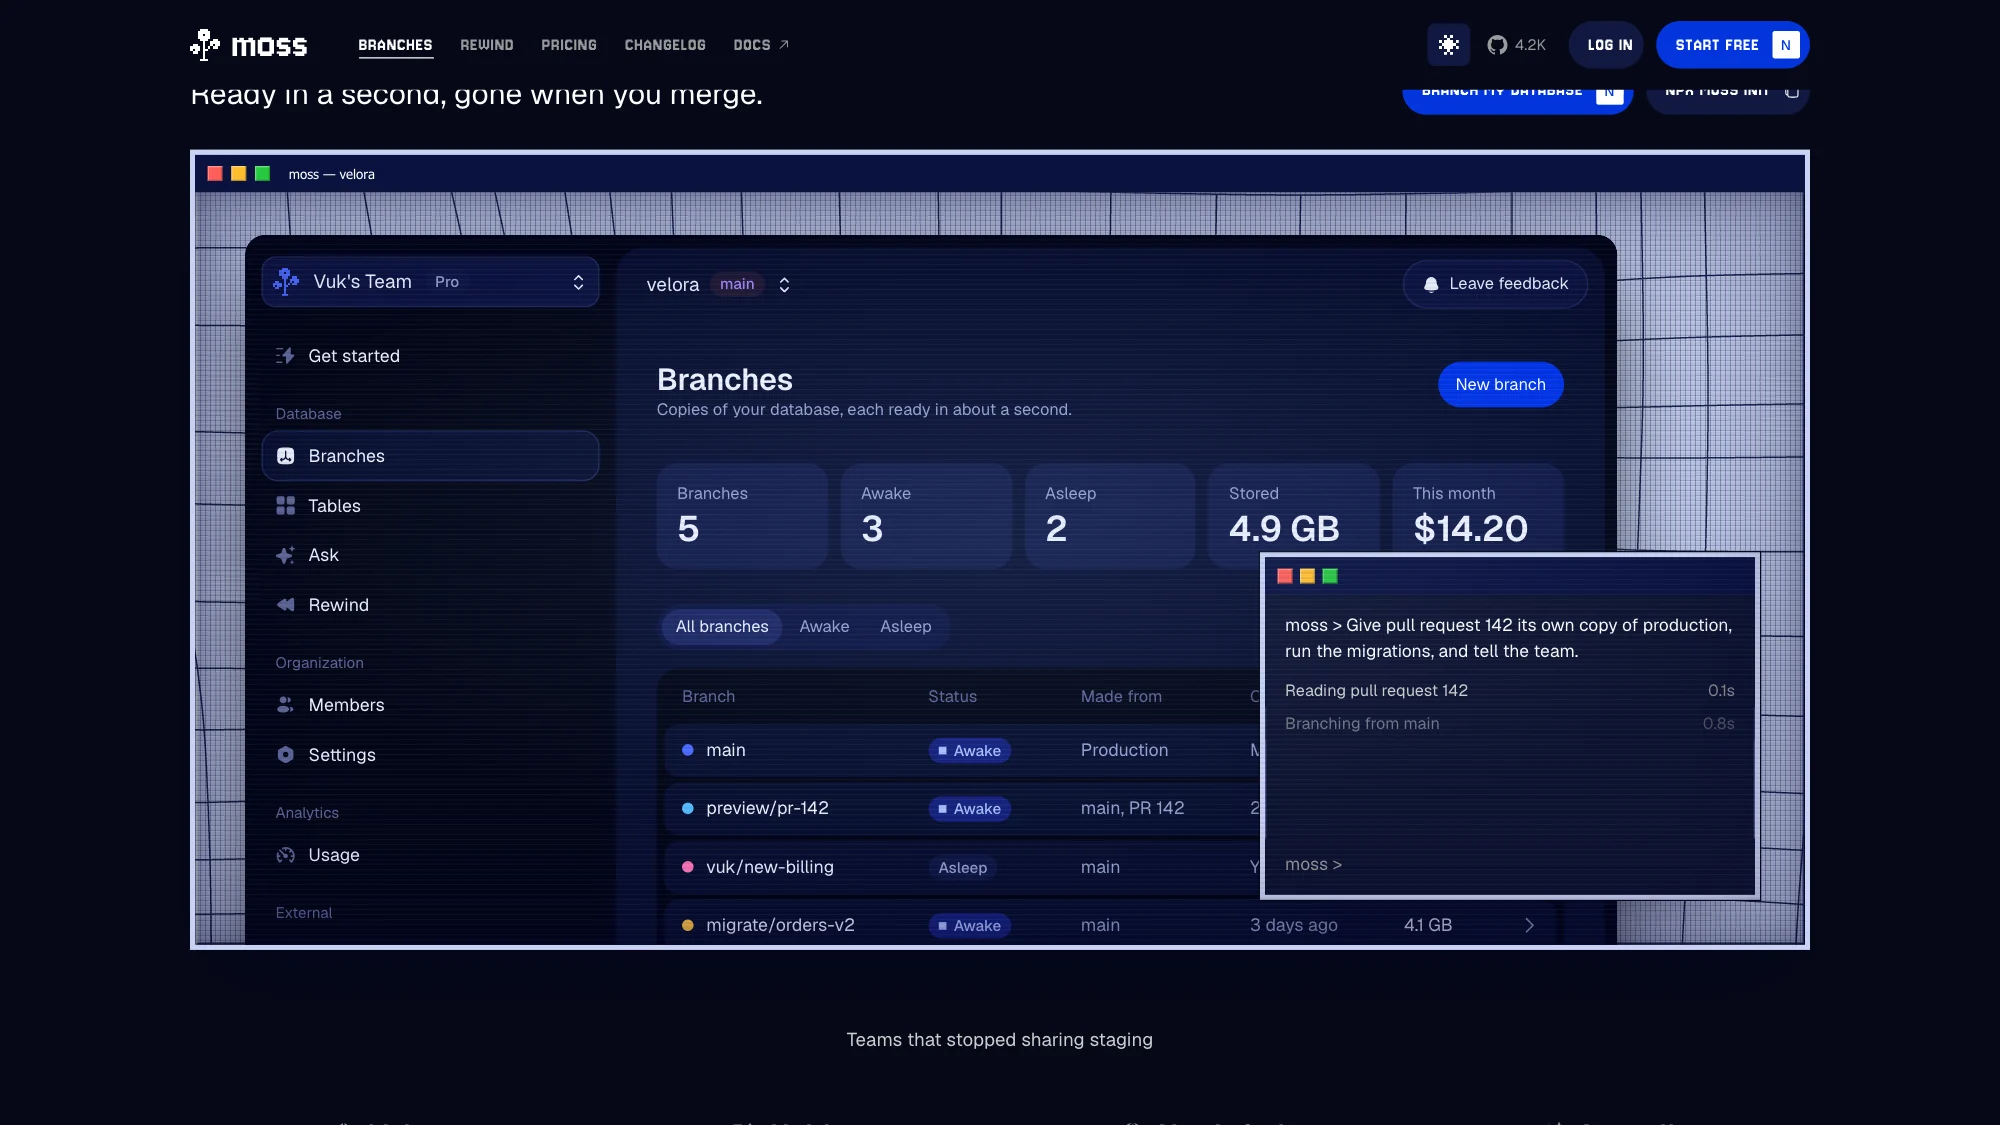Open the GitHub 4.2K stars link
The width and height of the screenshot is (2000, 1125).
1516,45
